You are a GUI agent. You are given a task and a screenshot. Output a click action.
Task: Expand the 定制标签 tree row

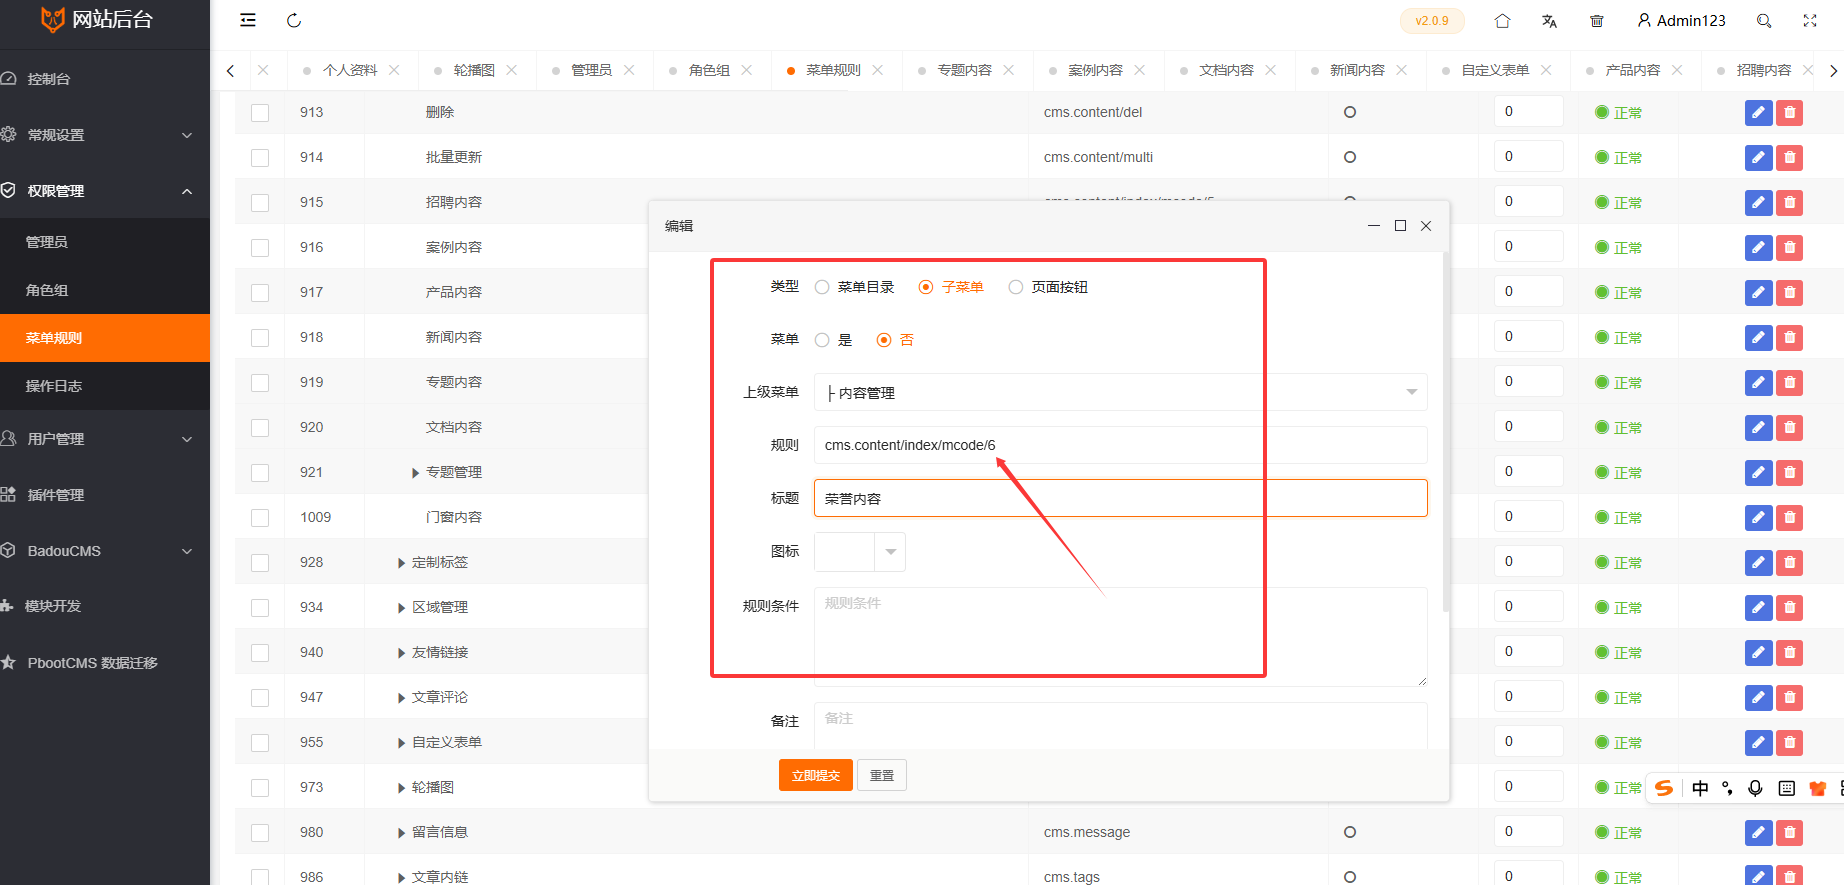[401, 563]
